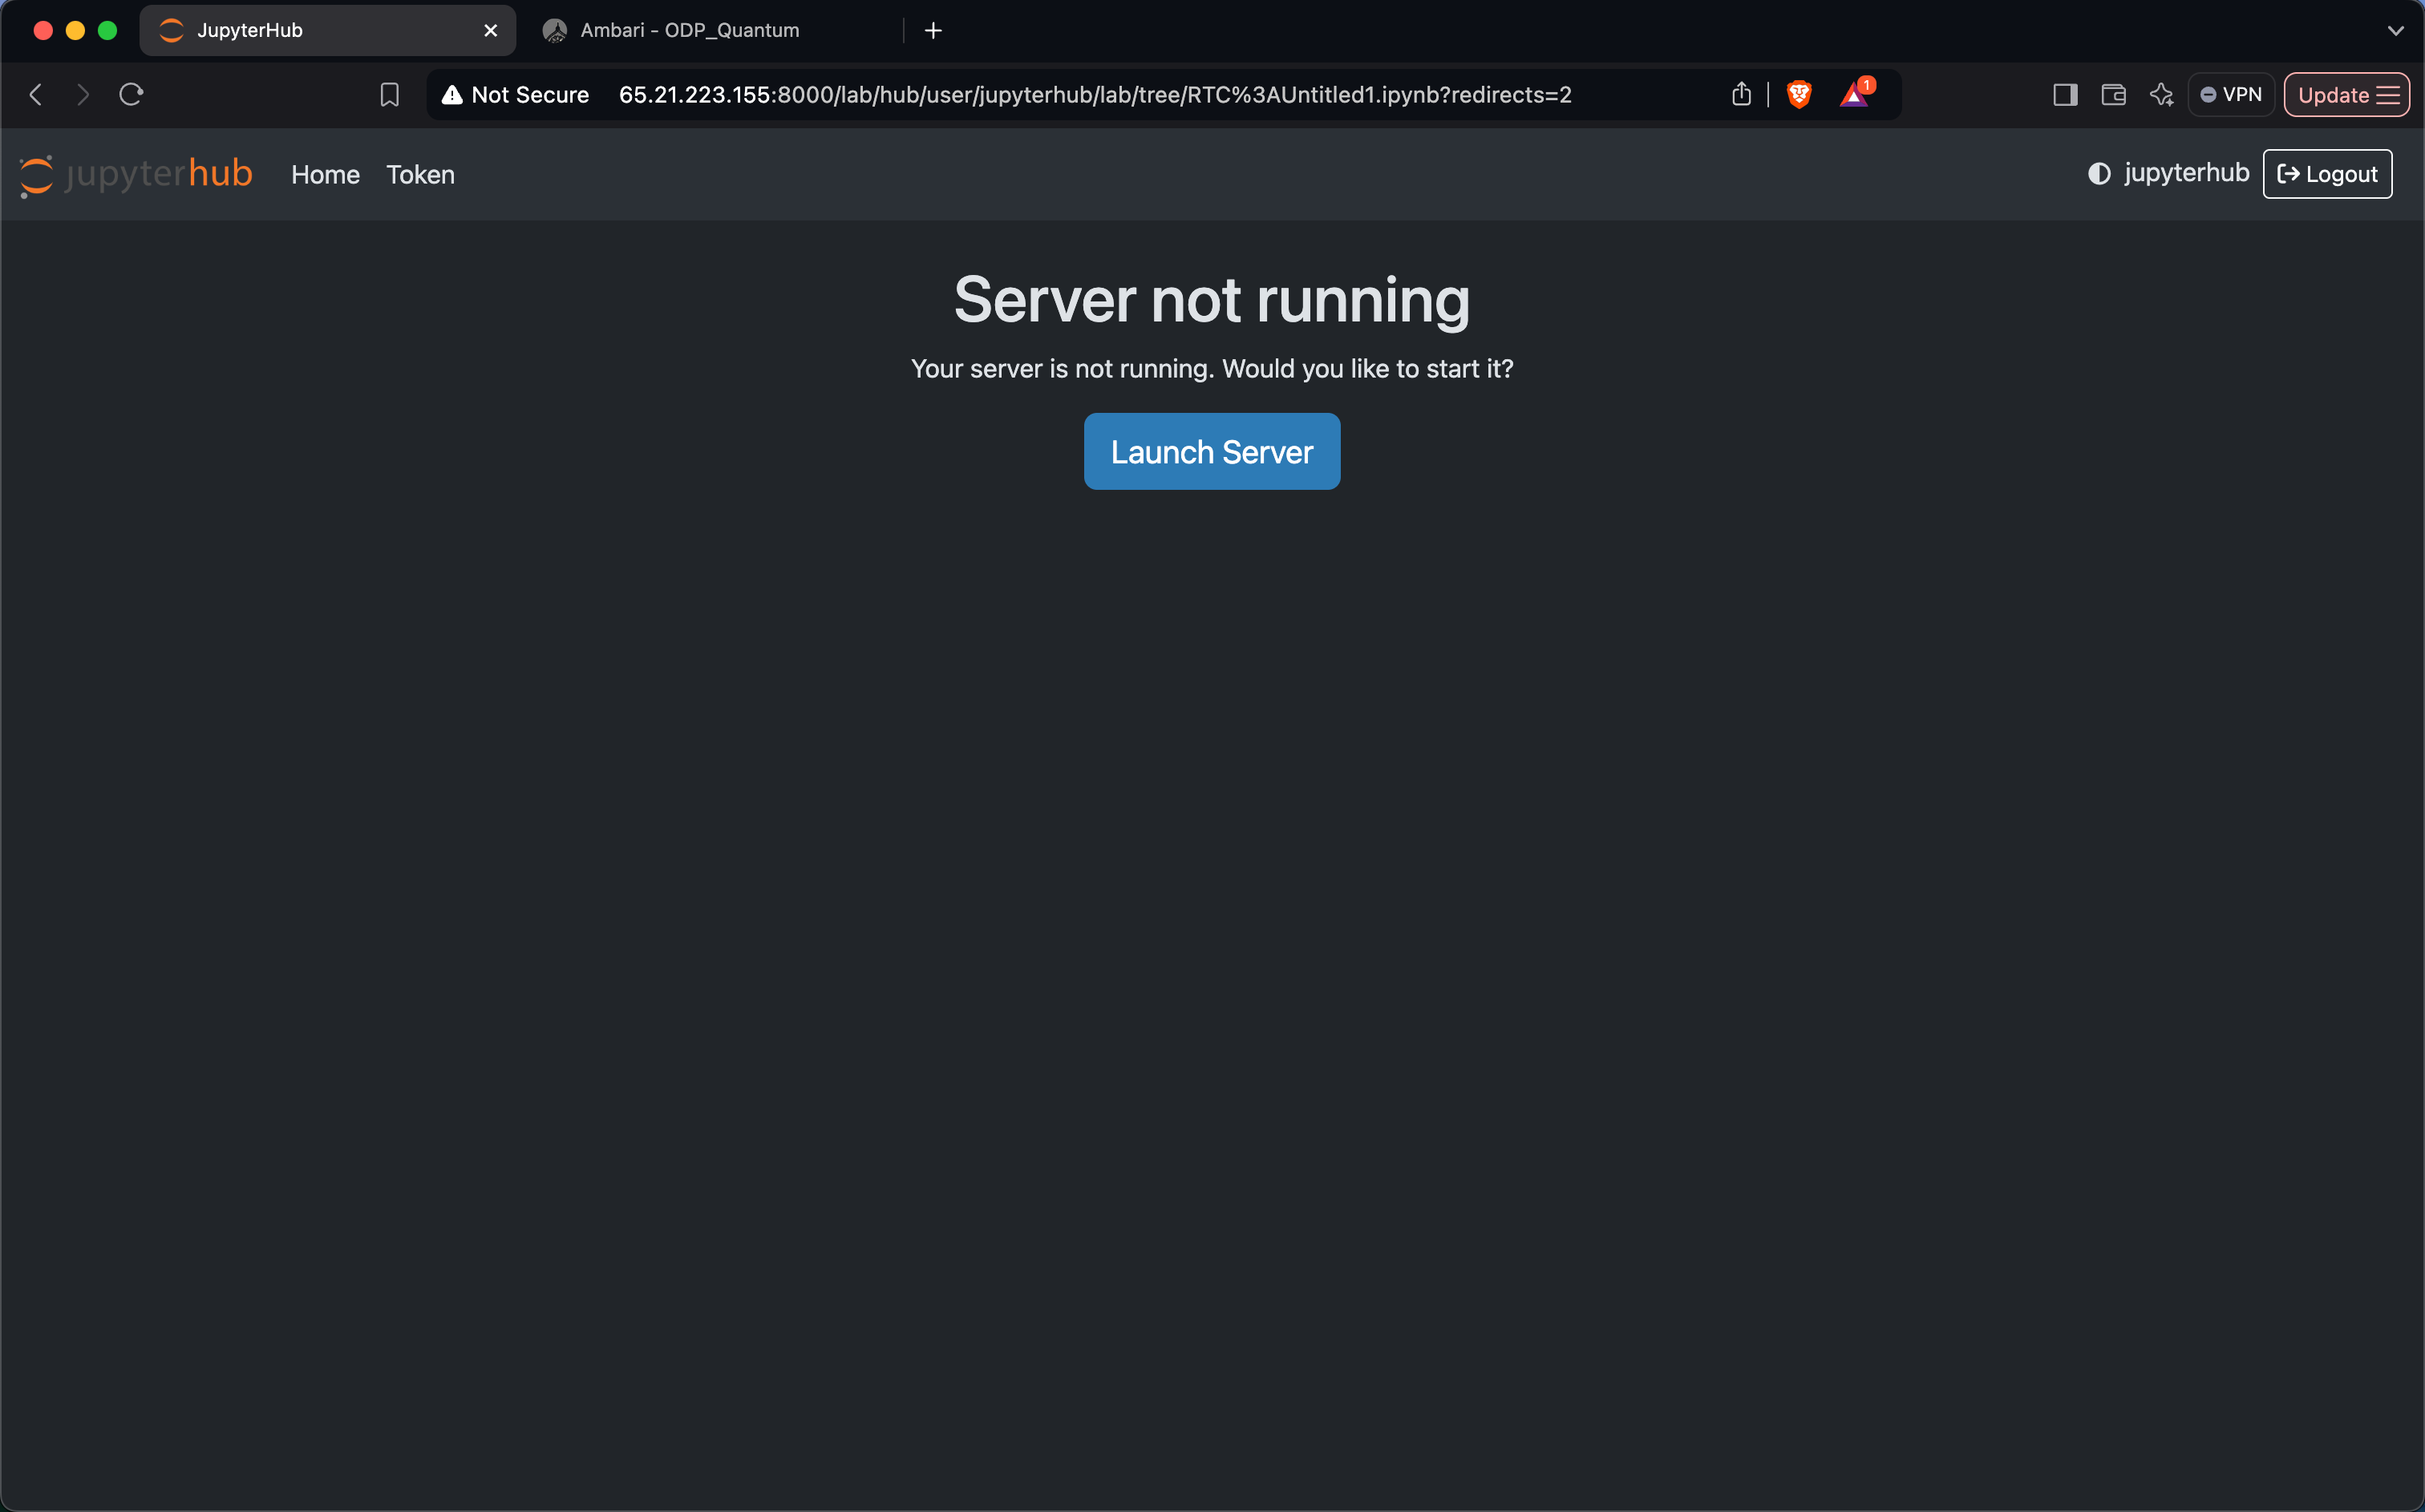Click the 'Your server is not running' message

1212,369
